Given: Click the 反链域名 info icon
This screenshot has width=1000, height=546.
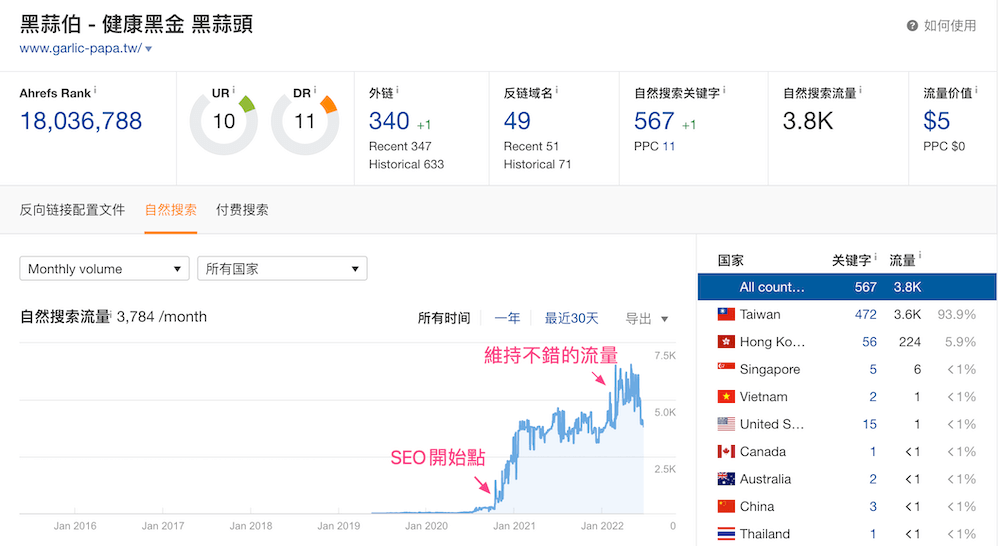Looking at the screenshot, I should click(557, 91).
